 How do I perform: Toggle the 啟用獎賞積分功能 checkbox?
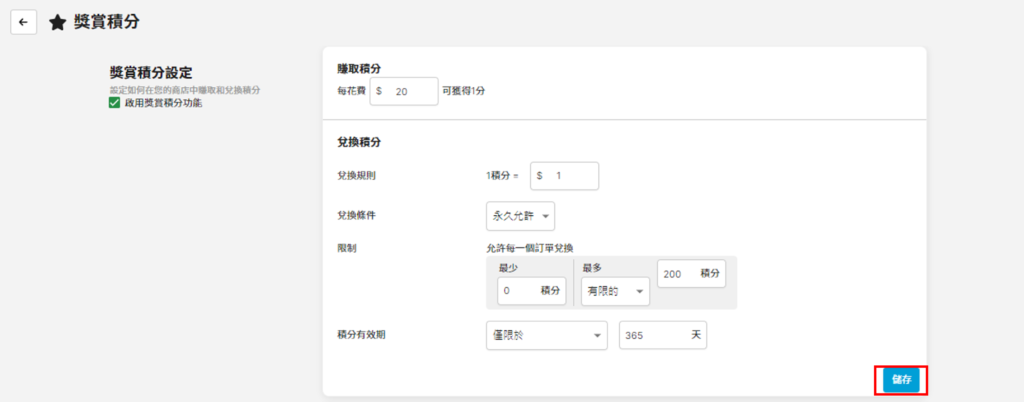(115, 103)
